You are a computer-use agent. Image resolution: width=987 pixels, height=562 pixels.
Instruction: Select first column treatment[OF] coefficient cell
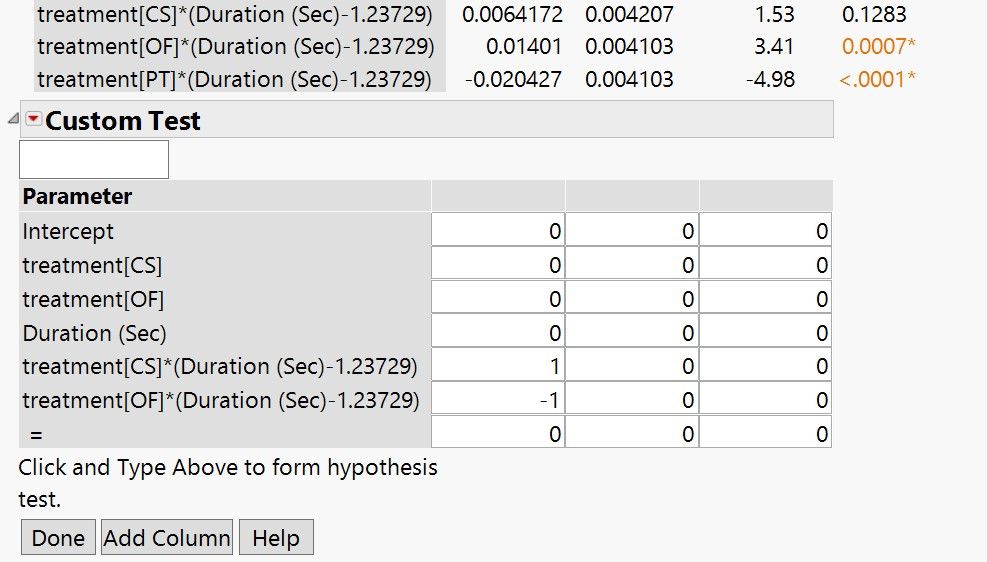click(498, 299)
